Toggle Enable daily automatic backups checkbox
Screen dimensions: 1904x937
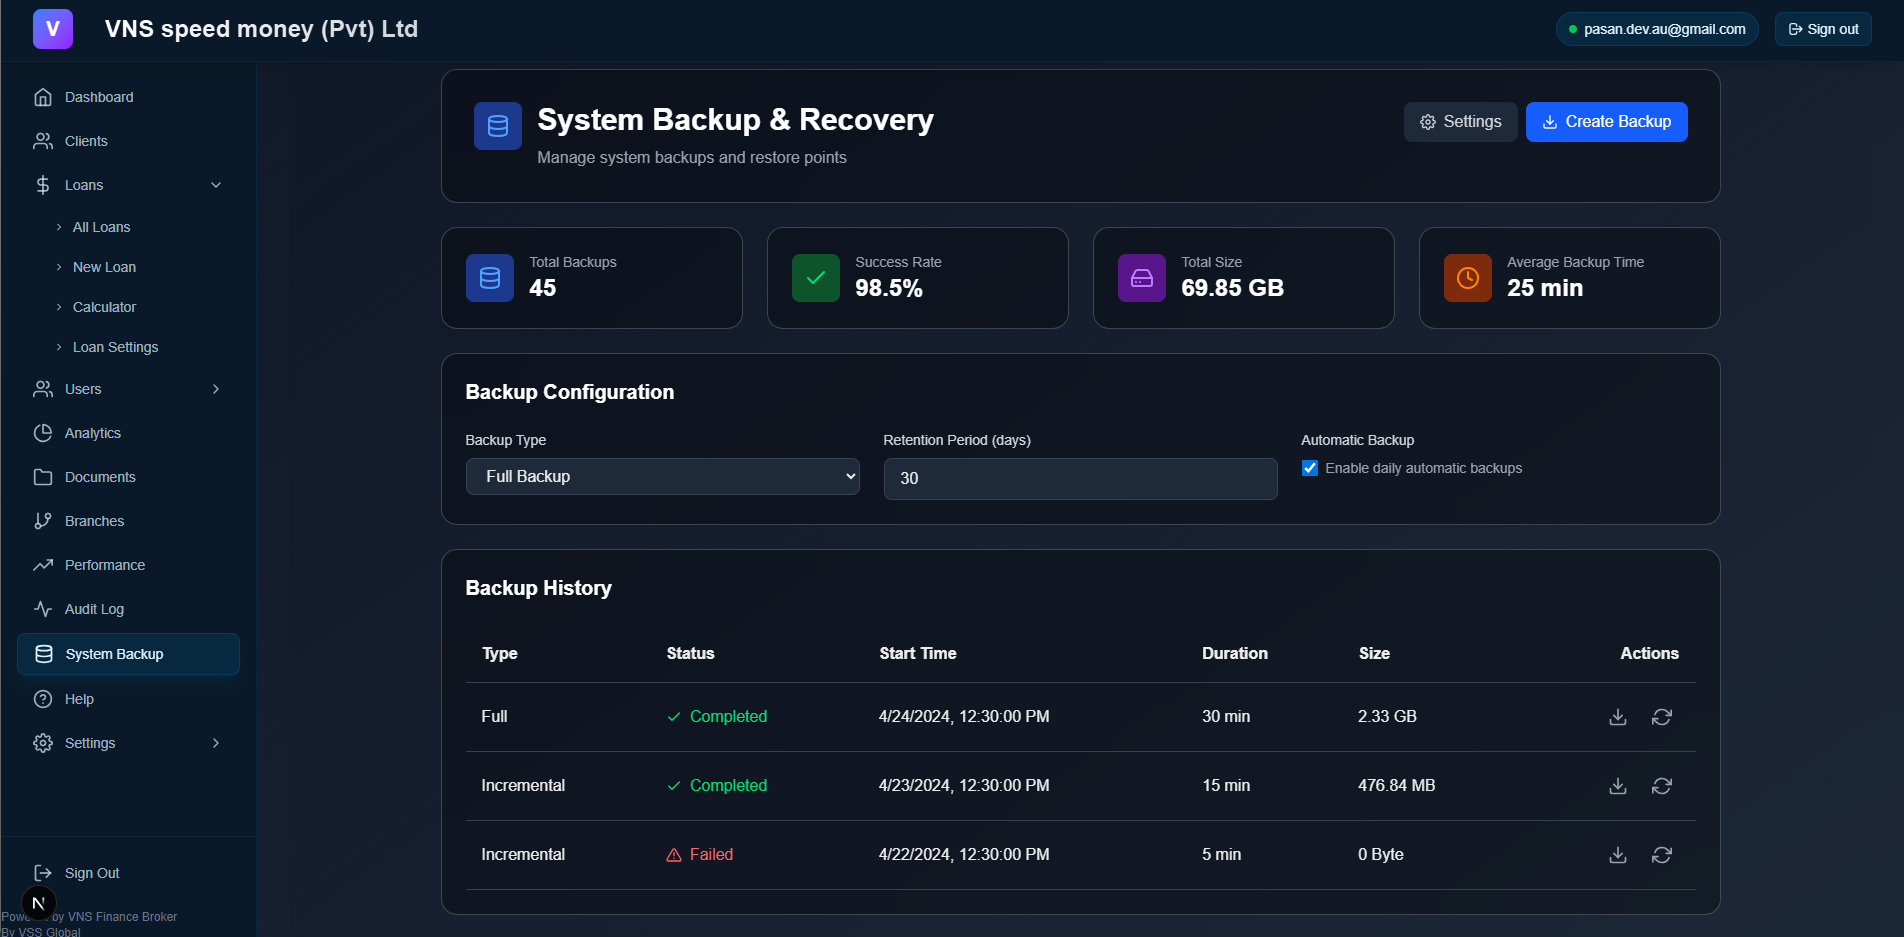tap(1310, 468)
